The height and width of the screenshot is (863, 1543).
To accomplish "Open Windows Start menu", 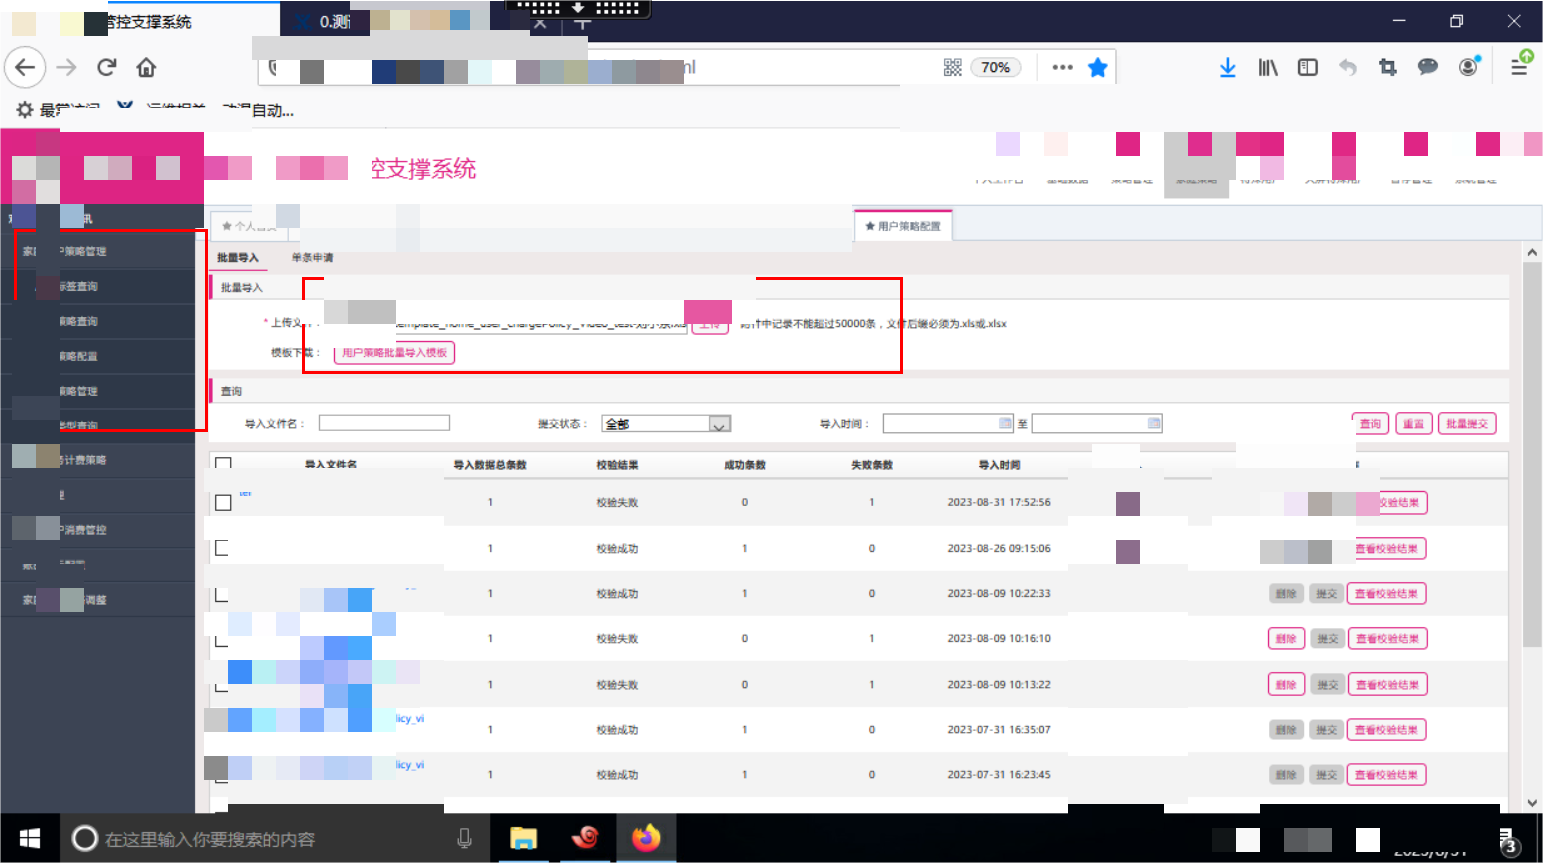I will click(30, 838).
